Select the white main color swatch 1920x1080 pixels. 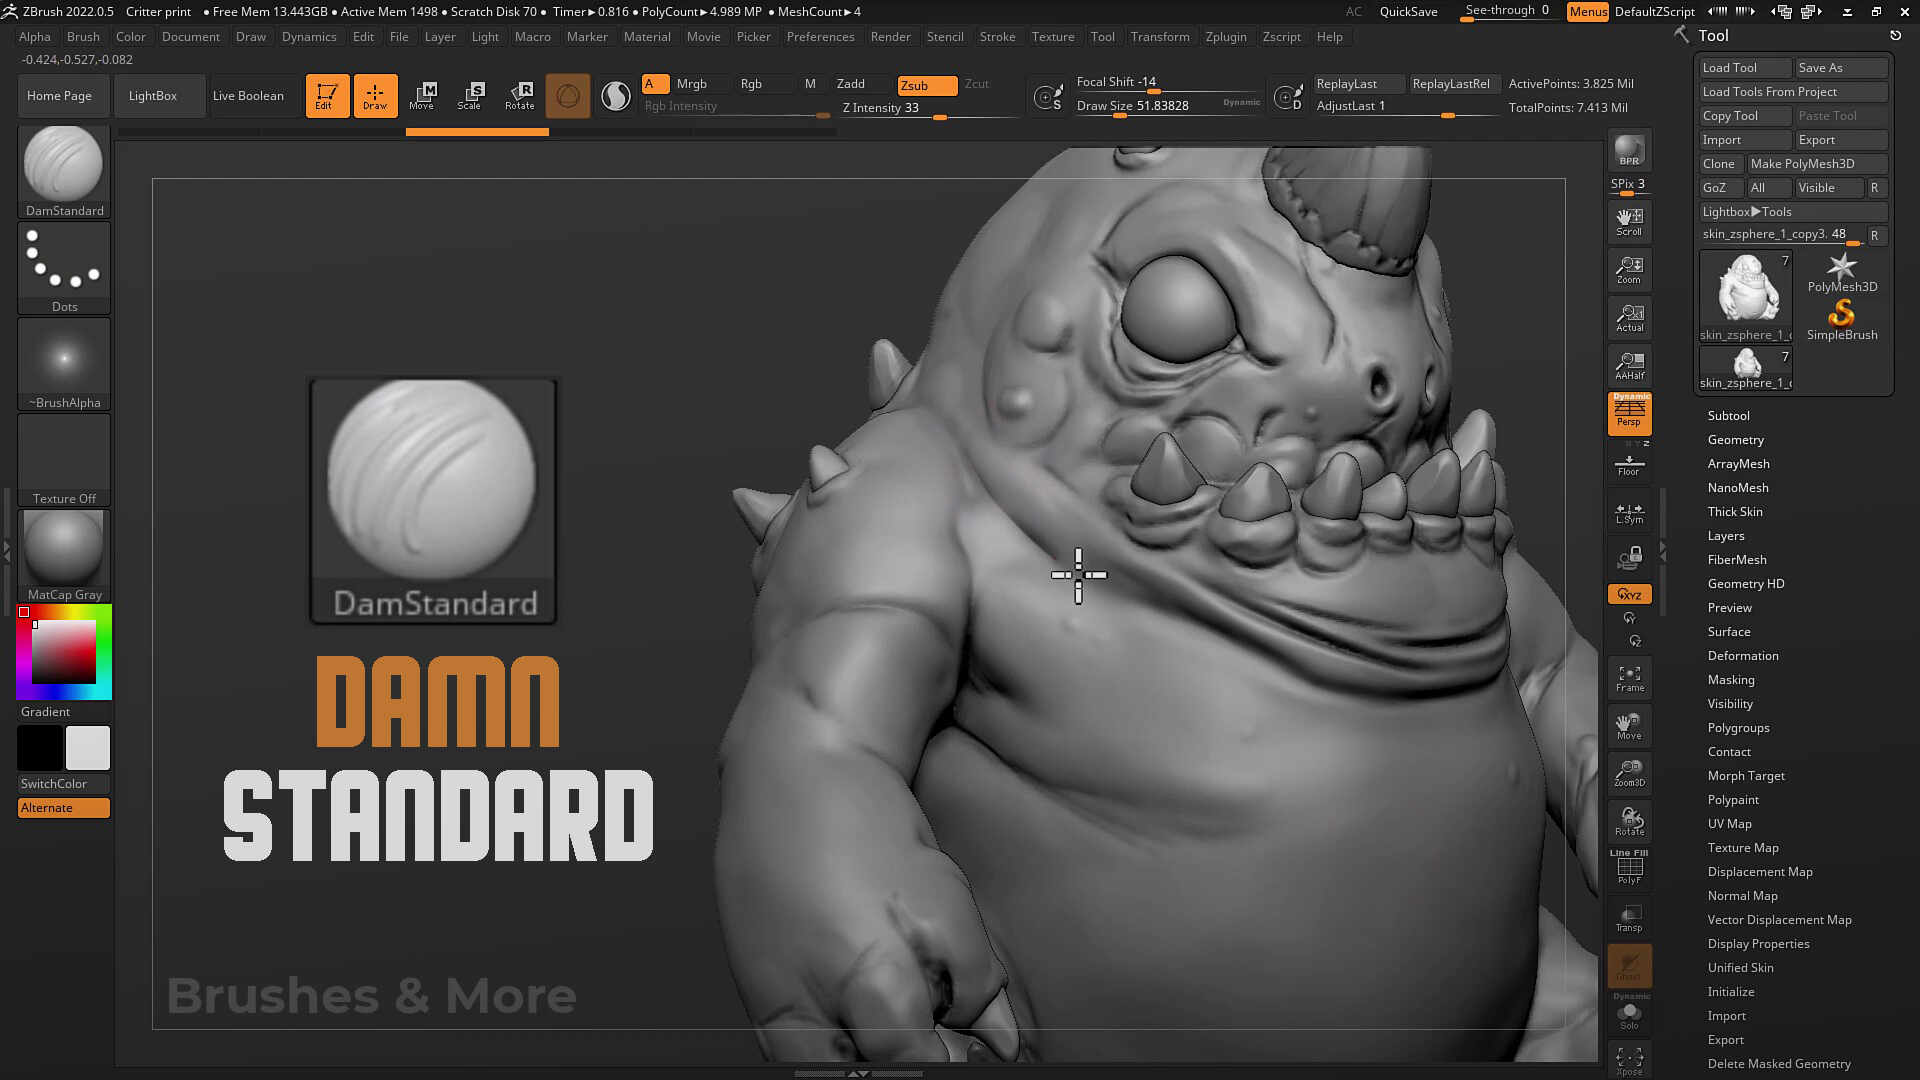(x=88, y=748)
